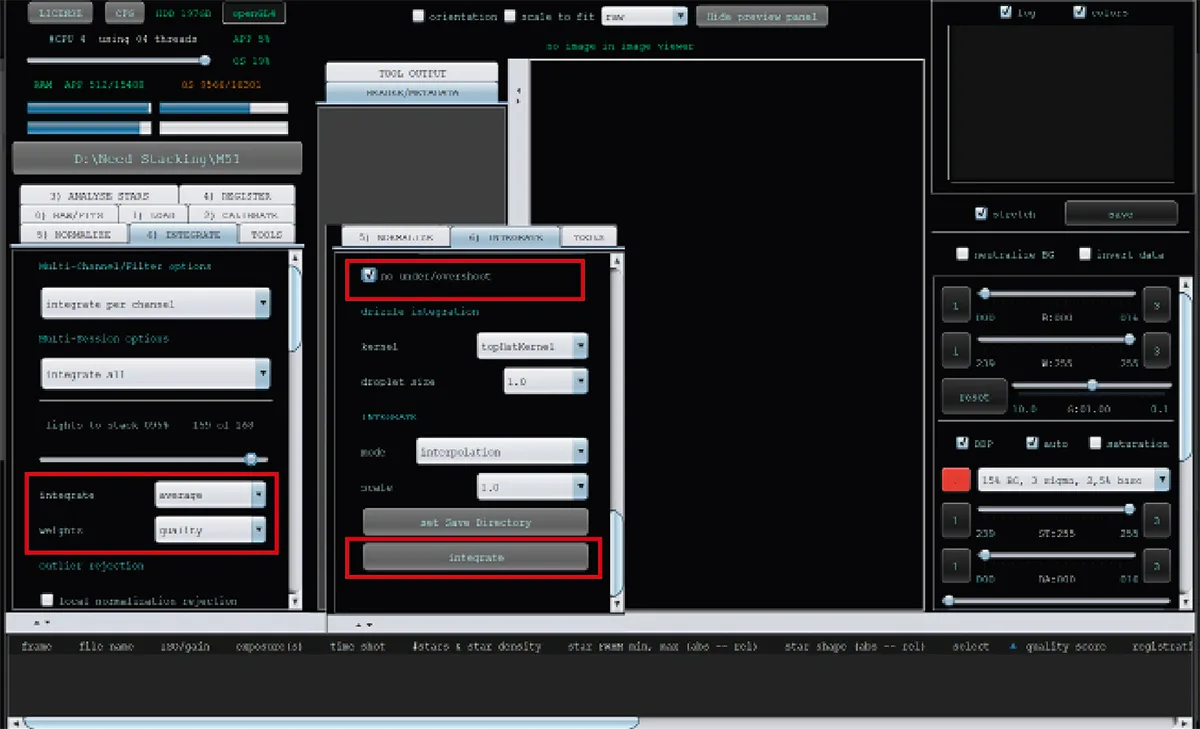Image resolution: width=1200 pixels, height=729 pixels.
Task: Click the 'exposure(s)' column header
Action: point(269,647)
